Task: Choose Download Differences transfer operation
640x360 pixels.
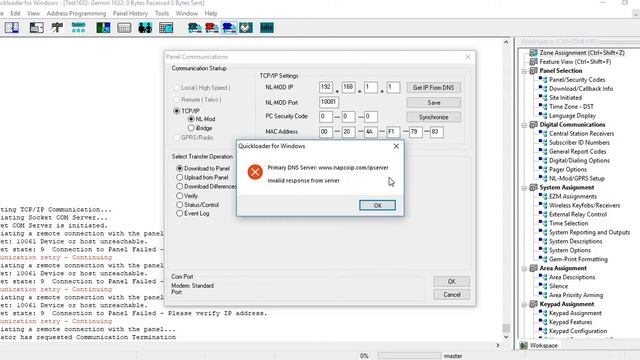Action: point(179,186)
